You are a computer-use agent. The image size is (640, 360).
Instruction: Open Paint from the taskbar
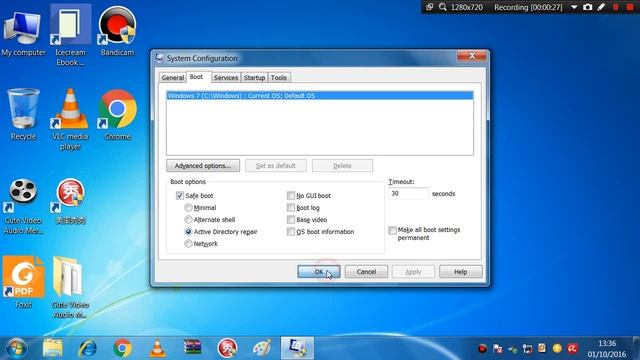[262, 348]
